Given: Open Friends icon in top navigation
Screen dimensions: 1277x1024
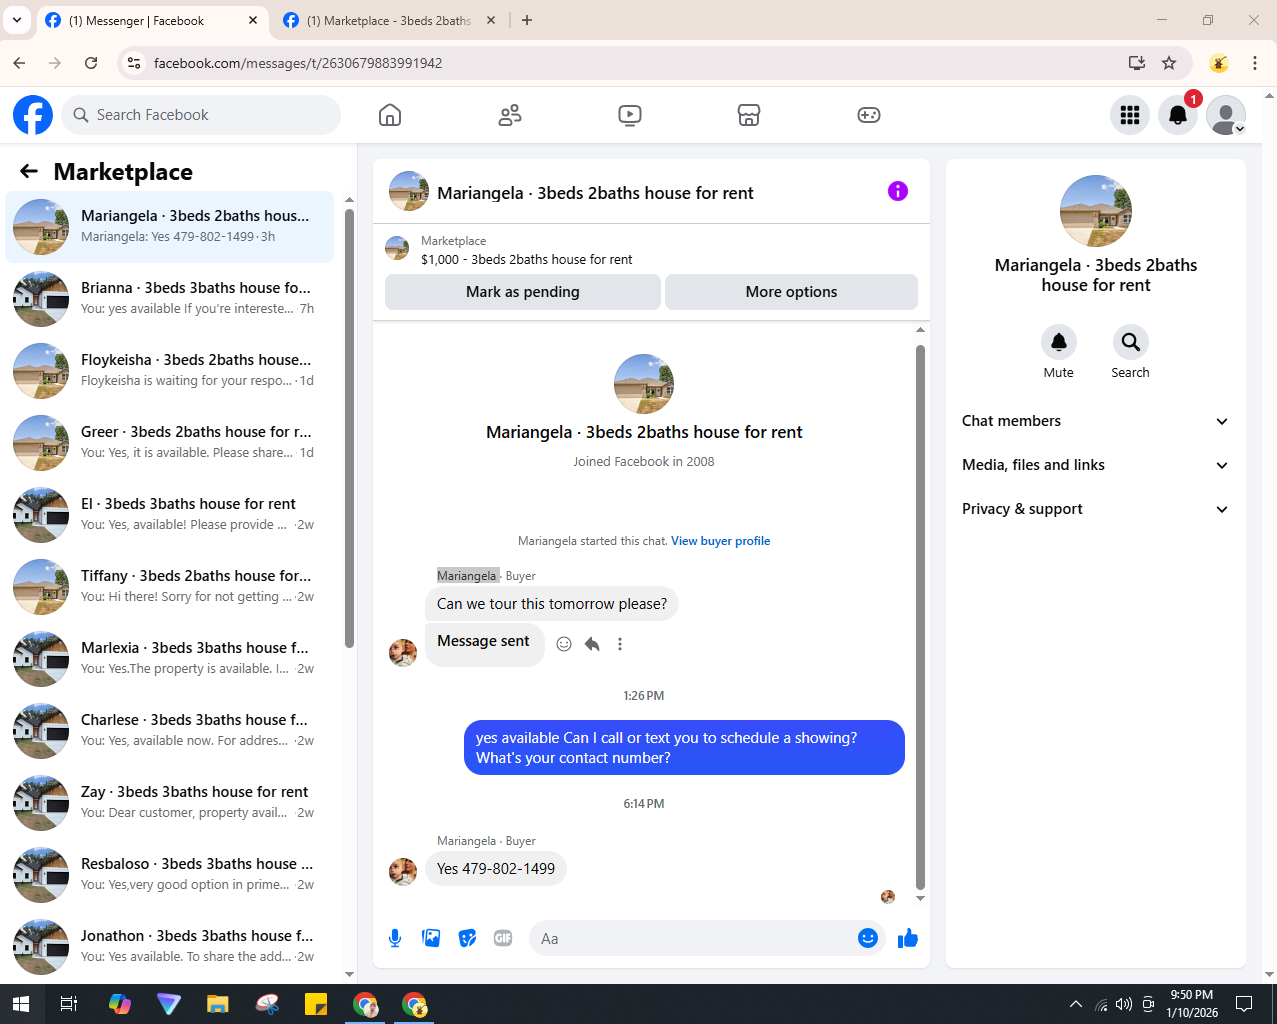Looking at the screenshot, I should 510,115.
